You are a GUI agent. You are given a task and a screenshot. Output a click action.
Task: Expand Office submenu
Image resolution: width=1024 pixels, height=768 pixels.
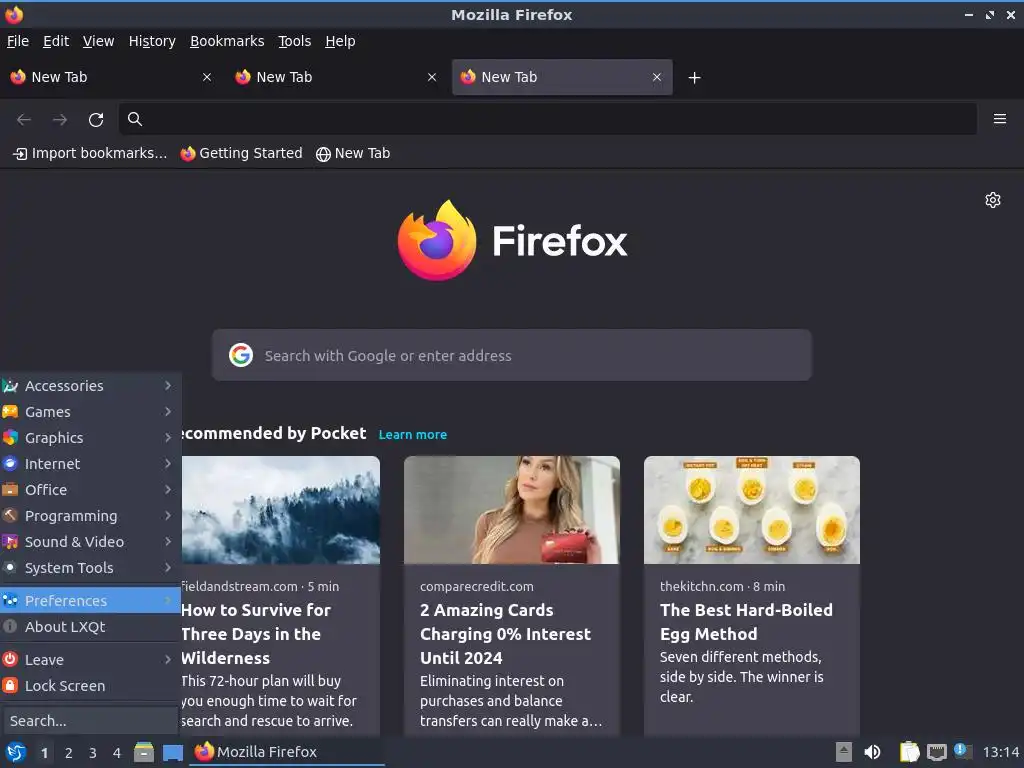(90, 490)
